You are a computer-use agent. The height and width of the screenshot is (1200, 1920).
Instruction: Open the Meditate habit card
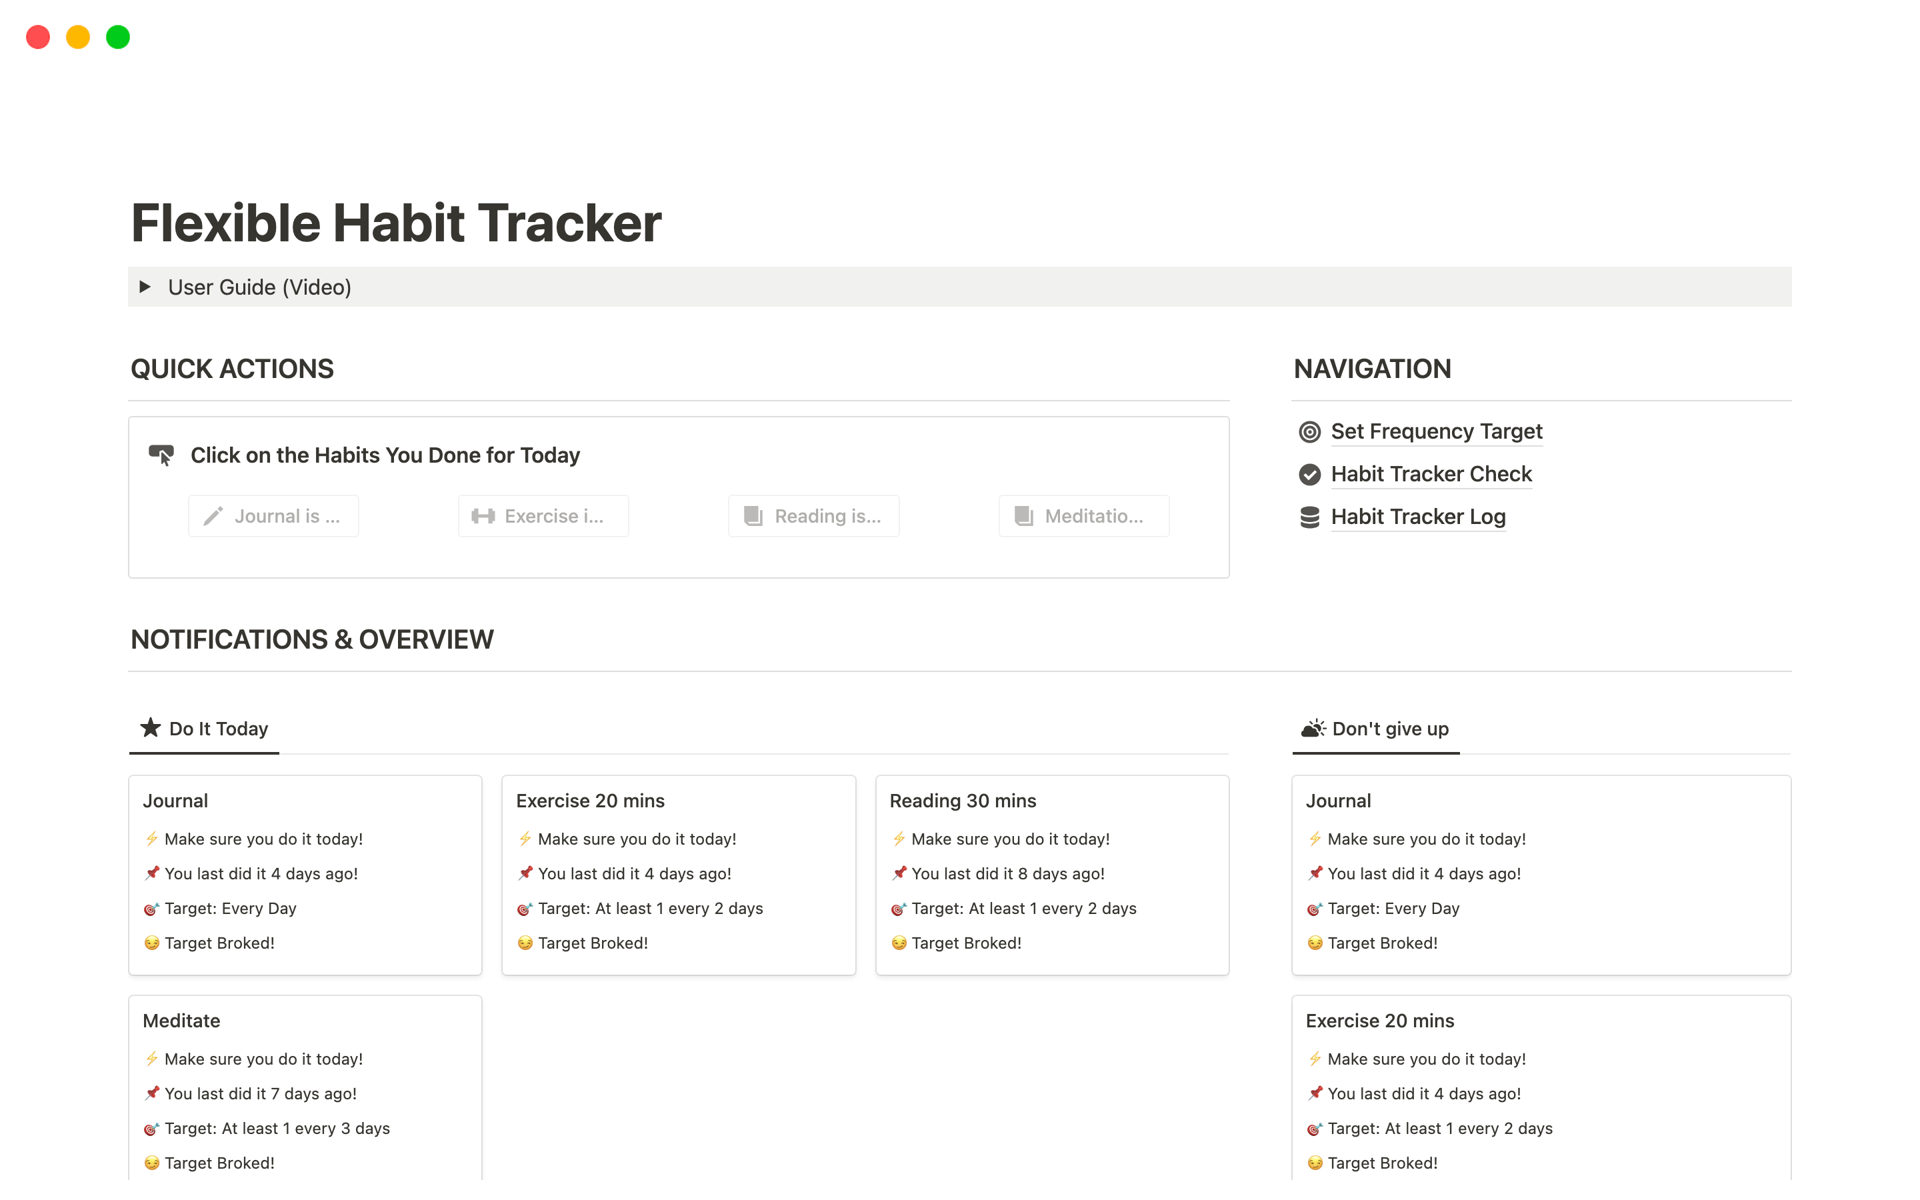pos(181,1021)
